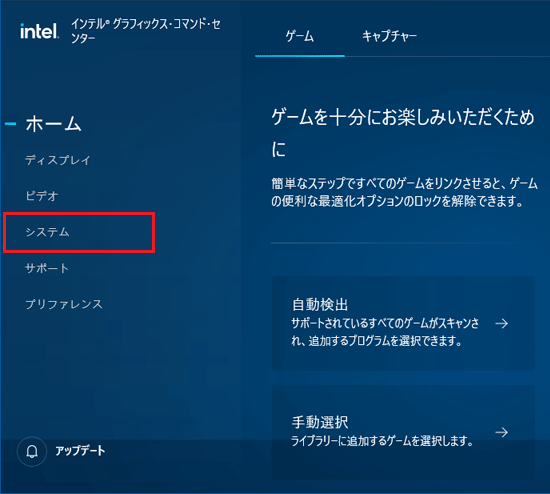Click arrow on 手動選択 card
Screen dimensions: 550x494
click(x=502, y=432)
